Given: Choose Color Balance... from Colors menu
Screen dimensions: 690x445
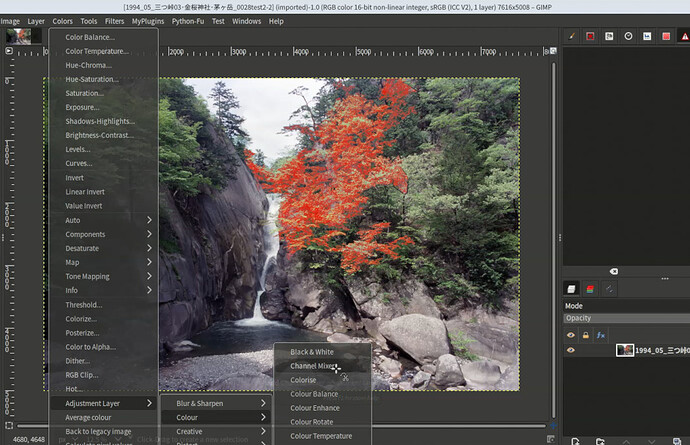Looking at the screenshot, I should [x=104, y=37].
